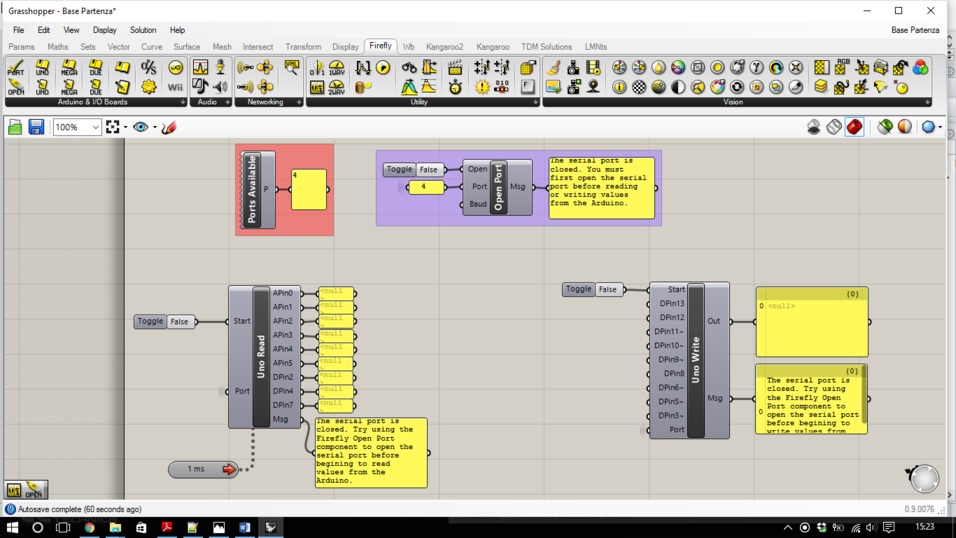The image size is (956, 538).
Task: Pick the Uno Read book icon
Action: [42, 68]
